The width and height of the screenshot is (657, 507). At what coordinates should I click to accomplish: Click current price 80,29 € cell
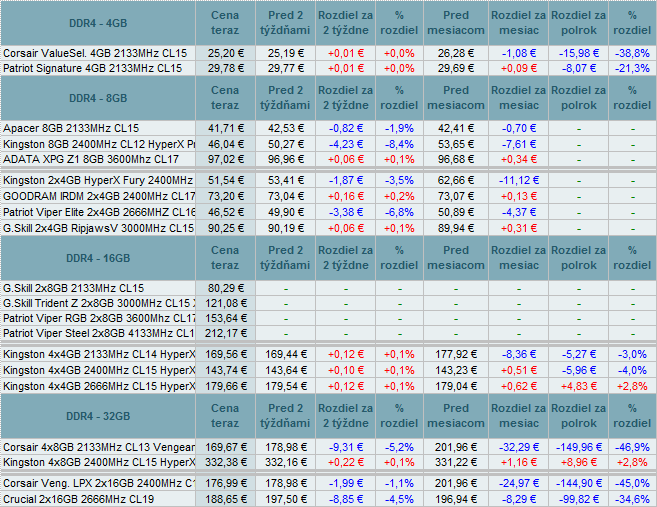coord(225,288)
